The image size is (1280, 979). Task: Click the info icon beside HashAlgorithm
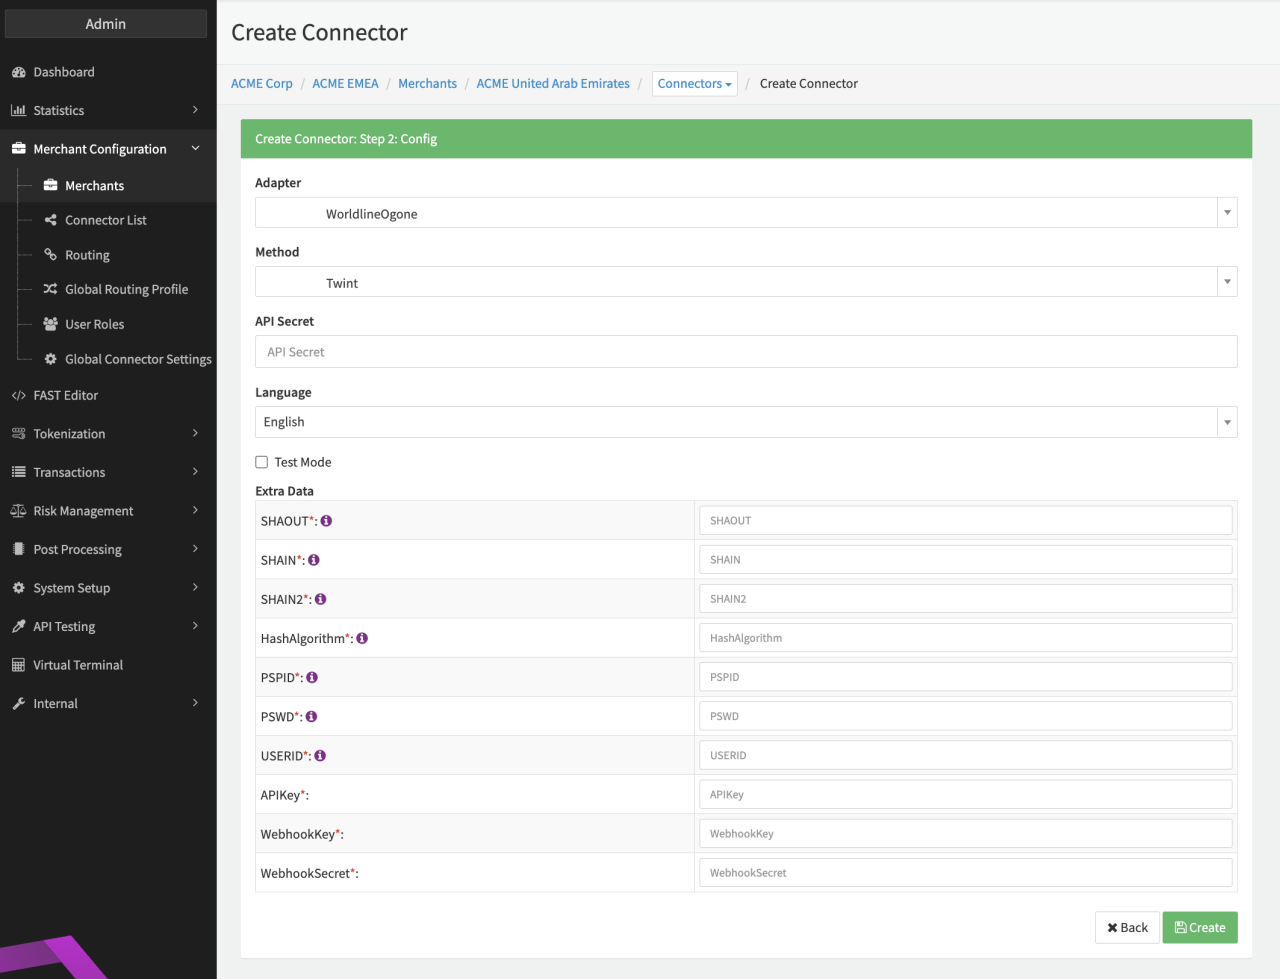coord(362,638)
